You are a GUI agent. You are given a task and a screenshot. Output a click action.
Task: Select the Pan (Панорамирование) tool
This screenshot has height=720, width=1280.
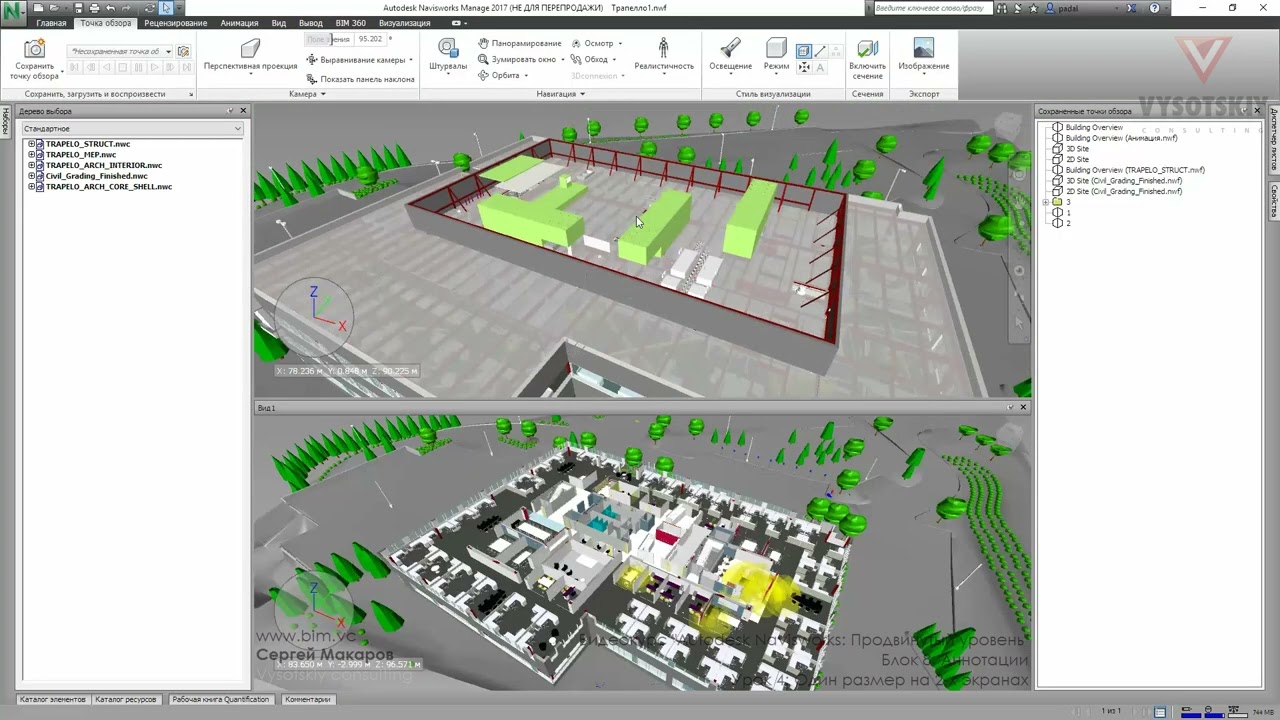point(520,43)
